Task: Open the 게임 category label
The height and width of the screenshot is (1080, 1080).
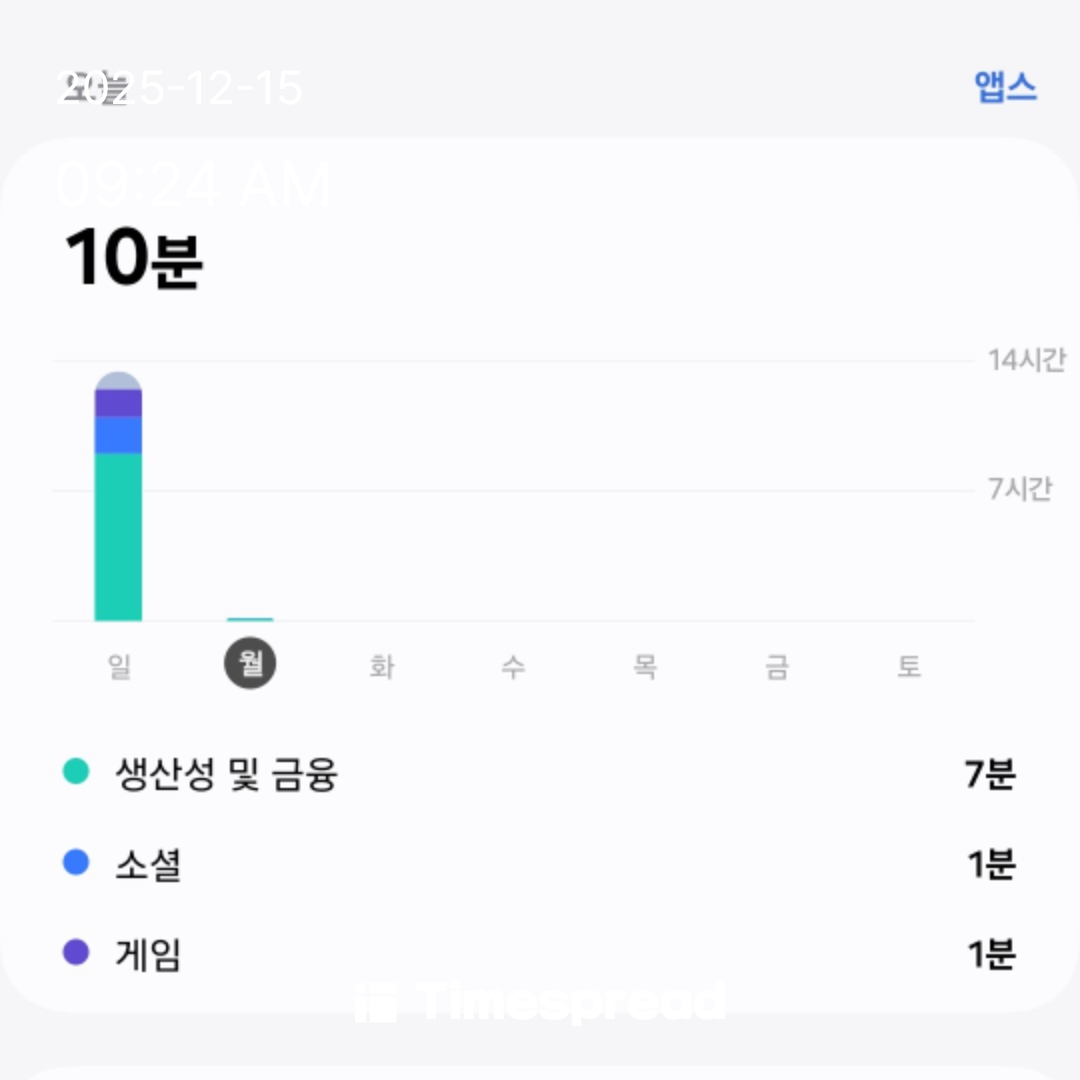Action: [x=149, y=955]
